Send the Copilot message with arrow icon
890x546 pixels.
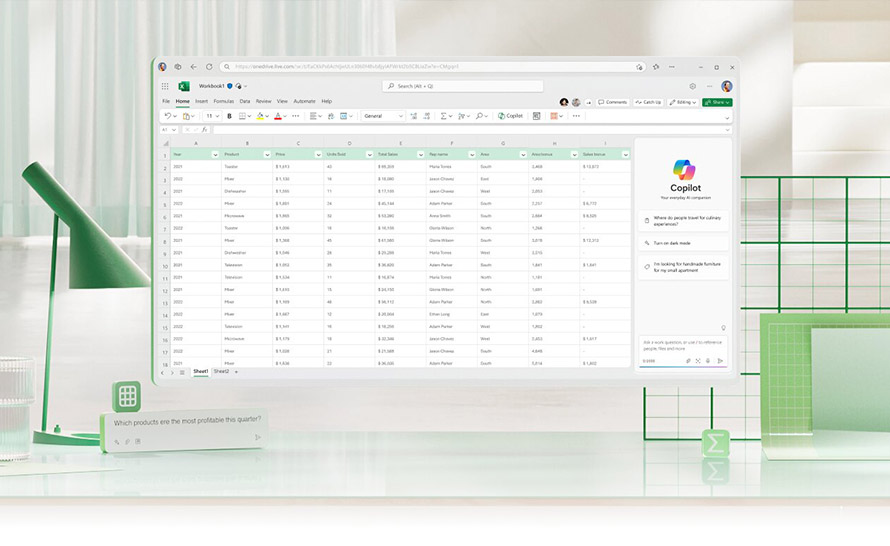coord(720,361)
